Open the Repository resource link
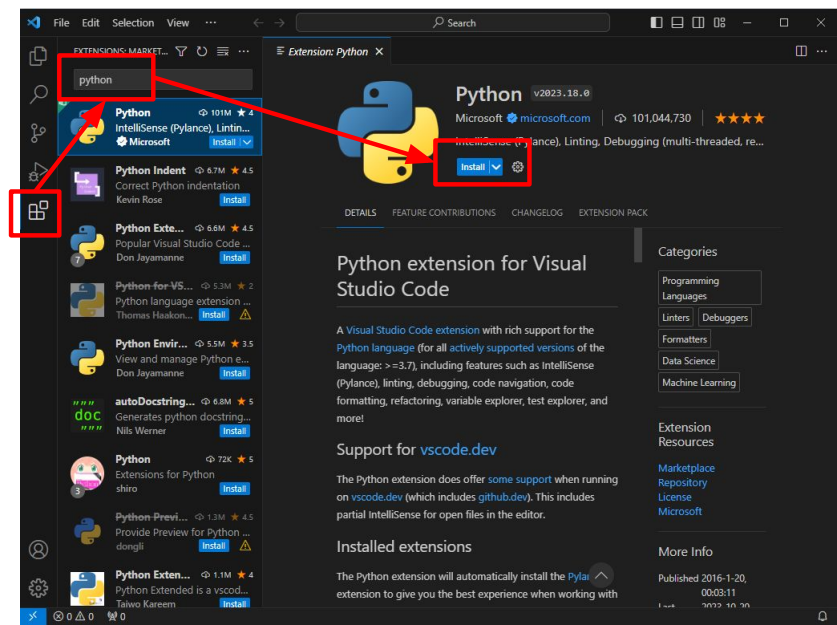 682,482
